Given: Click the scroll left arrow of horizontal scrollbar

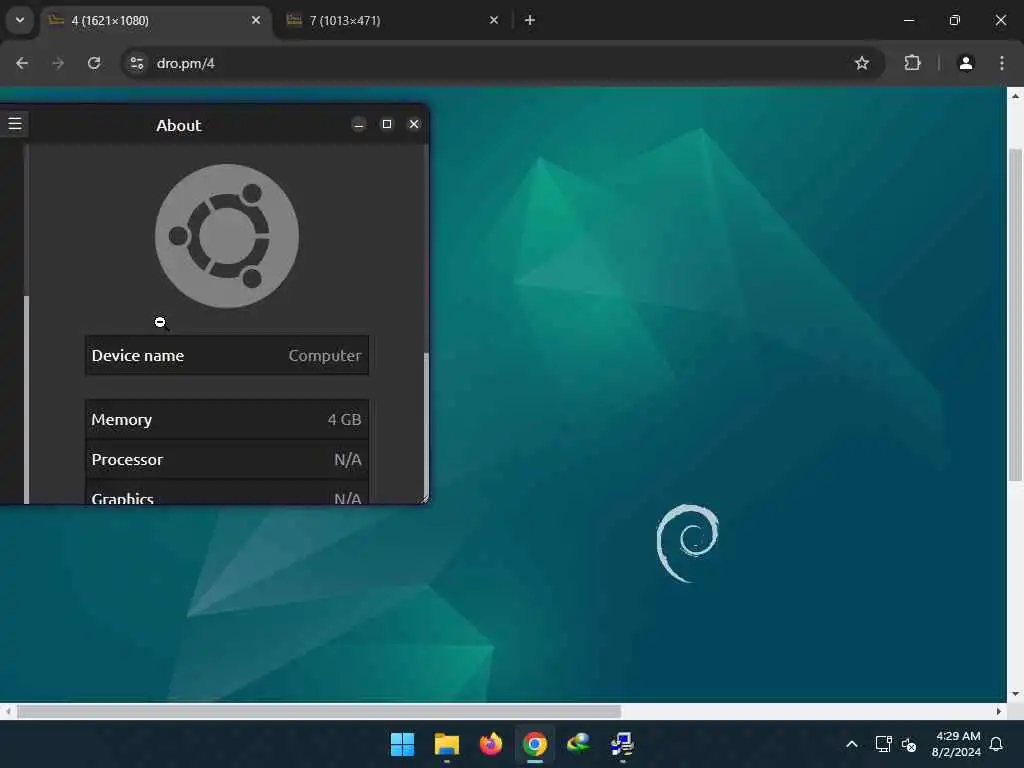Looking at the screenshot, I should (8, 711).
